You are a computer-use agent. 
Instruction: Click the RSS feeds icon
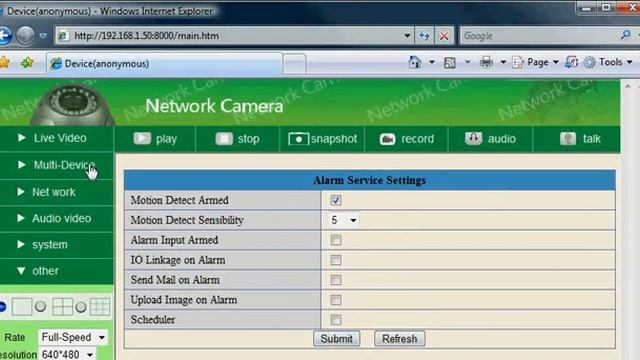tap(450, 62)
